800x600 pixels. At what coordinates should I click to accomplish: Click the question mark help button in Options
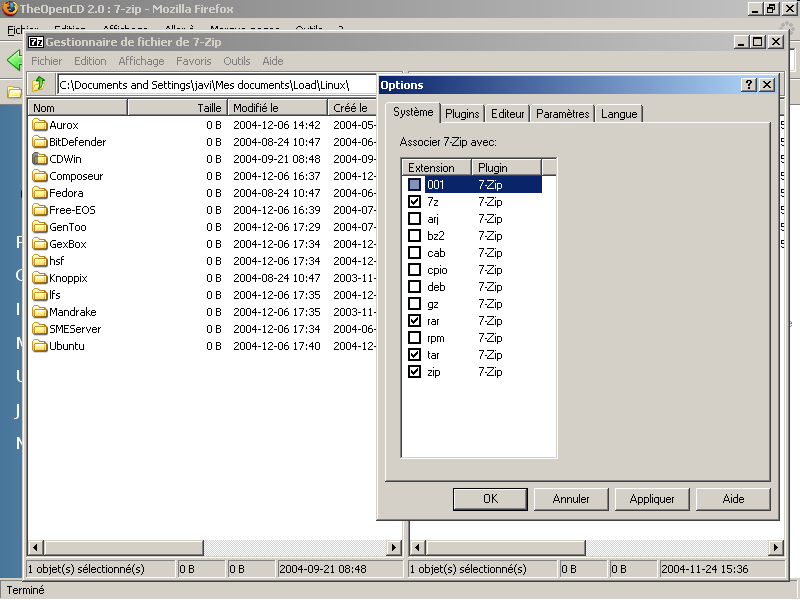tap(748, 85)
